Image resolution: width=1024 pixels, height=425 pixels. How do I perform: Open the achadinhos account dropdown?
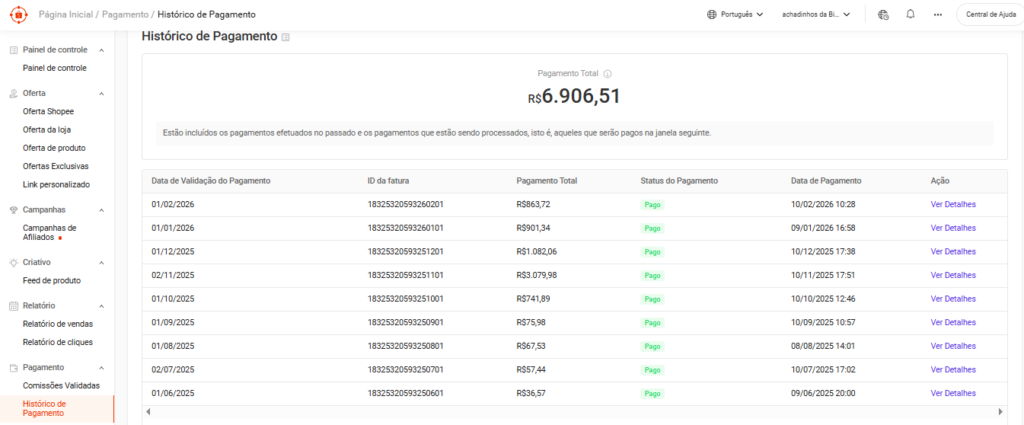click(816, 15)
